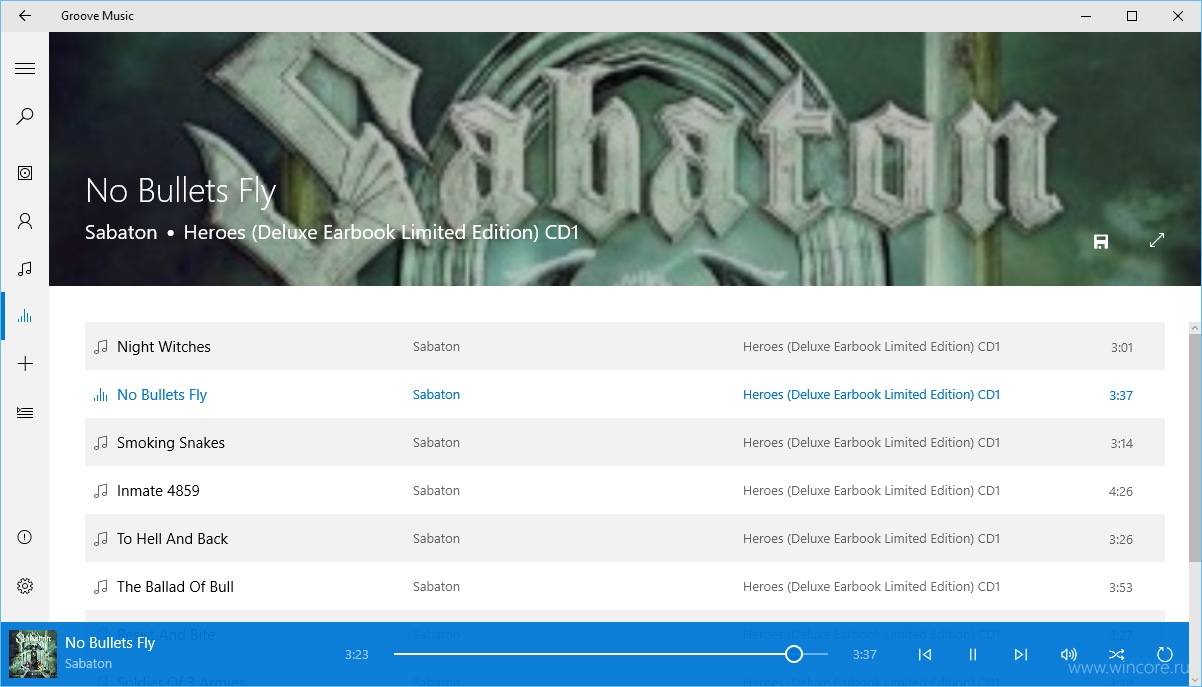This screenshot has width=1202, height=687.
Task: Open the Heroes album link in header
Action: 381,233
